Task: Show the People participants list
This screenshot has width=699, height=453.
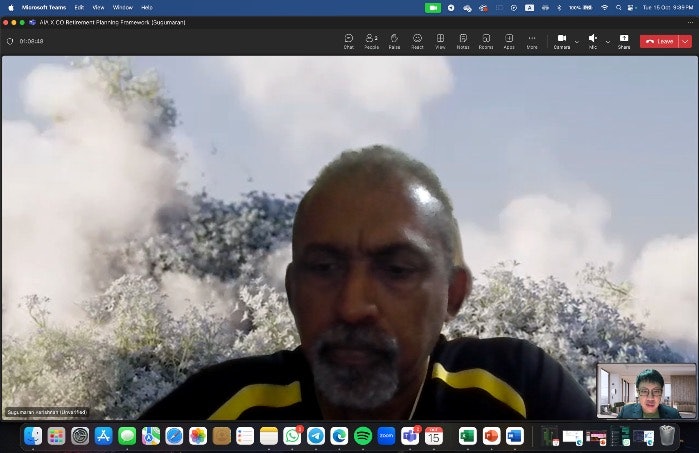Action: point(371,41)
